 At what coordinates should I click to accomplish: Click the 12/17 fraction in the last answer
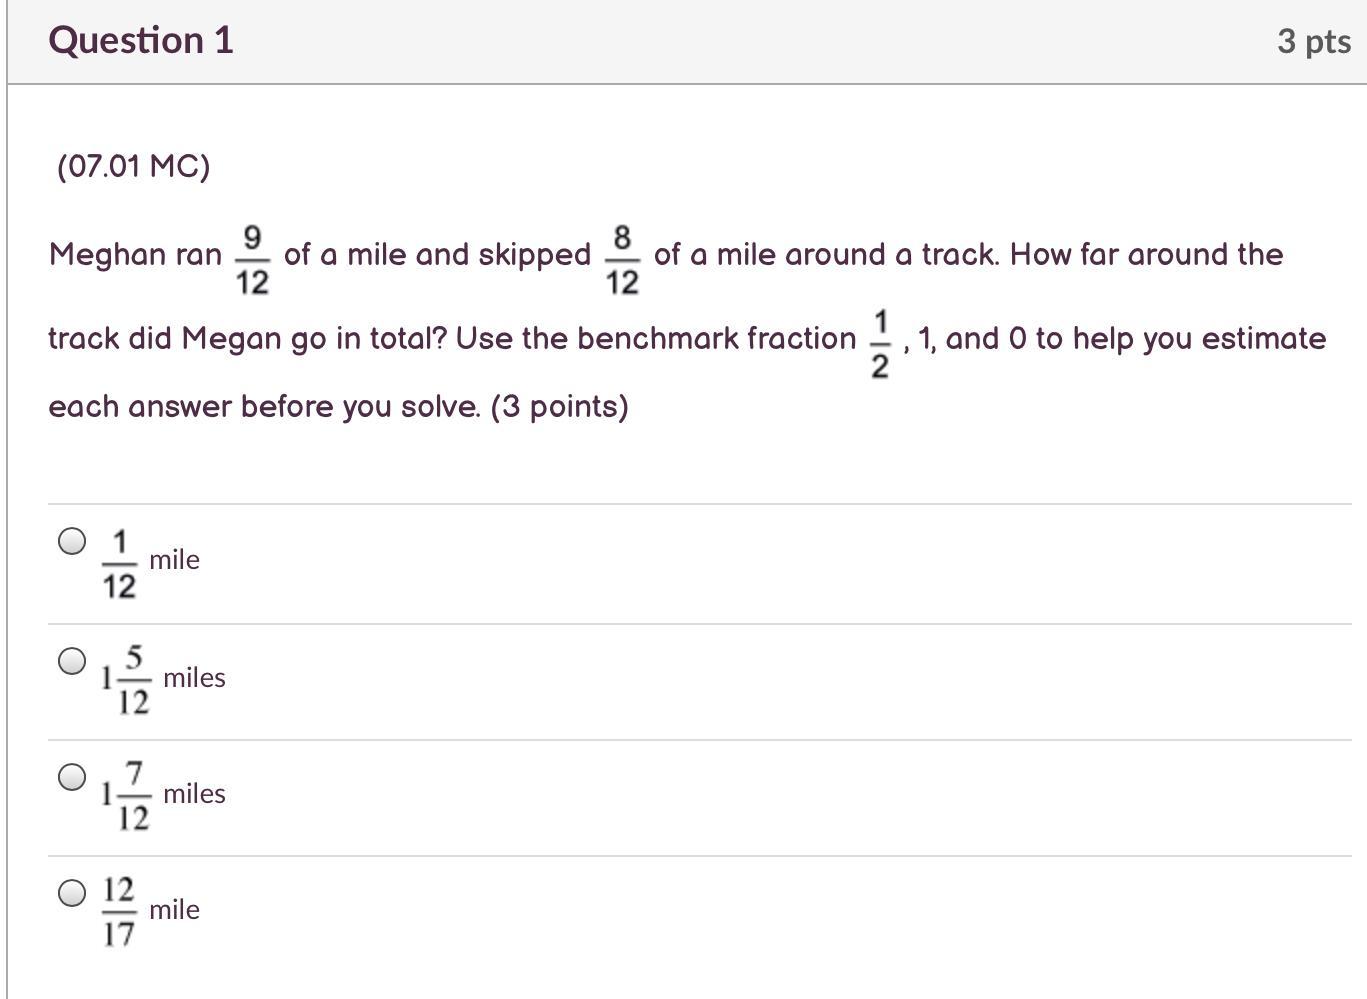(118, 911)
